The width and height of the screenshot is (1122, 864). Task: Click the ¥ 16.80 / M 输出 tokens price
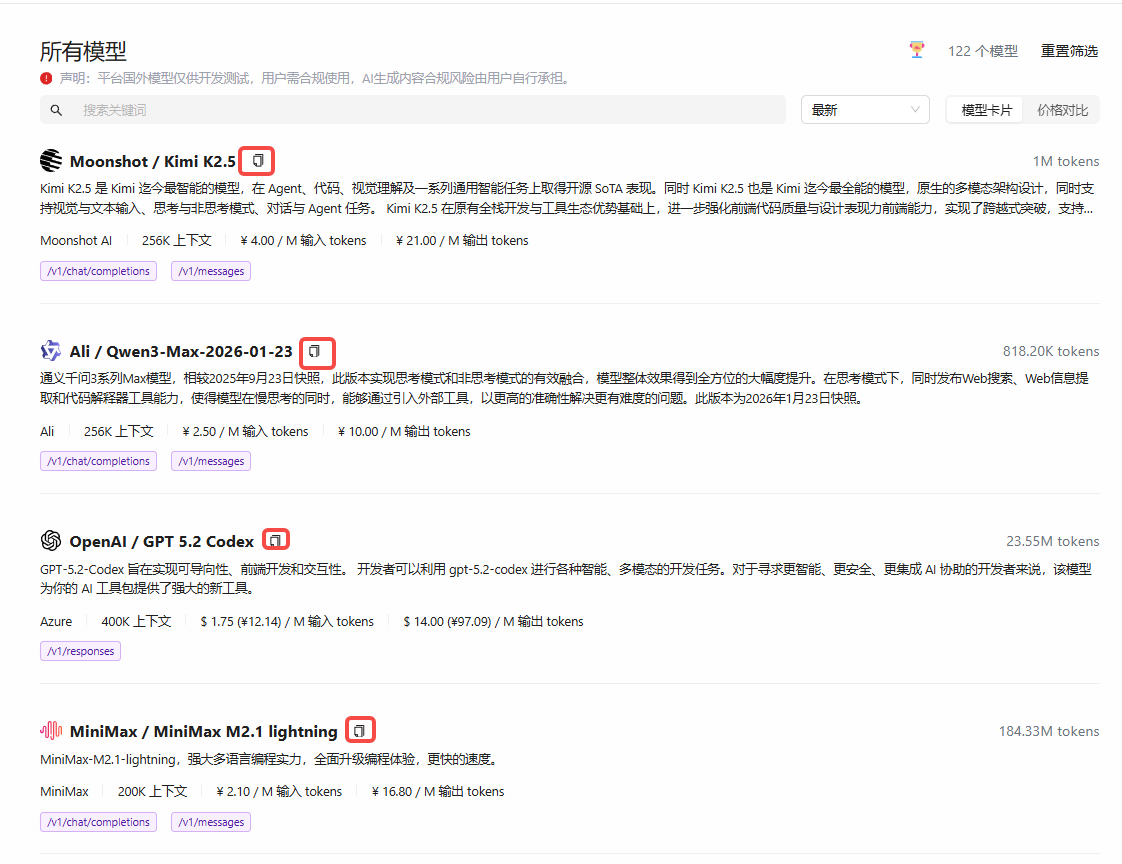tap(438, 792)
